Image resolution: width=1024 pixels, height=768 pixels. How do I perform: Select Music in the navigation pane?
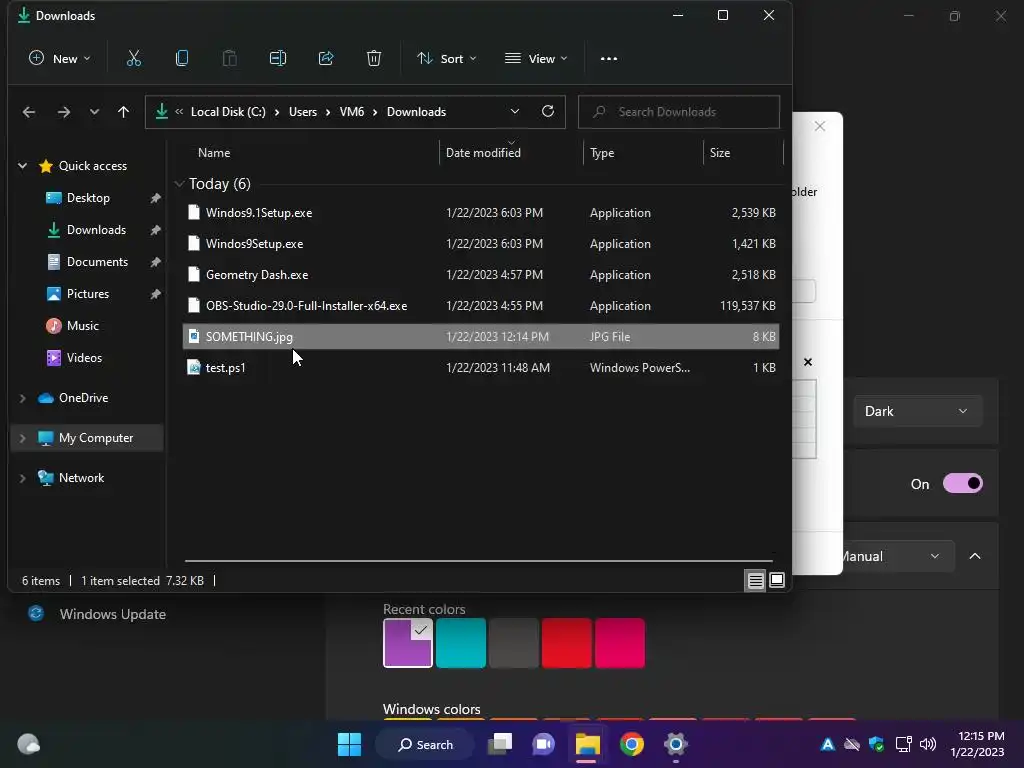pos(82,326)
